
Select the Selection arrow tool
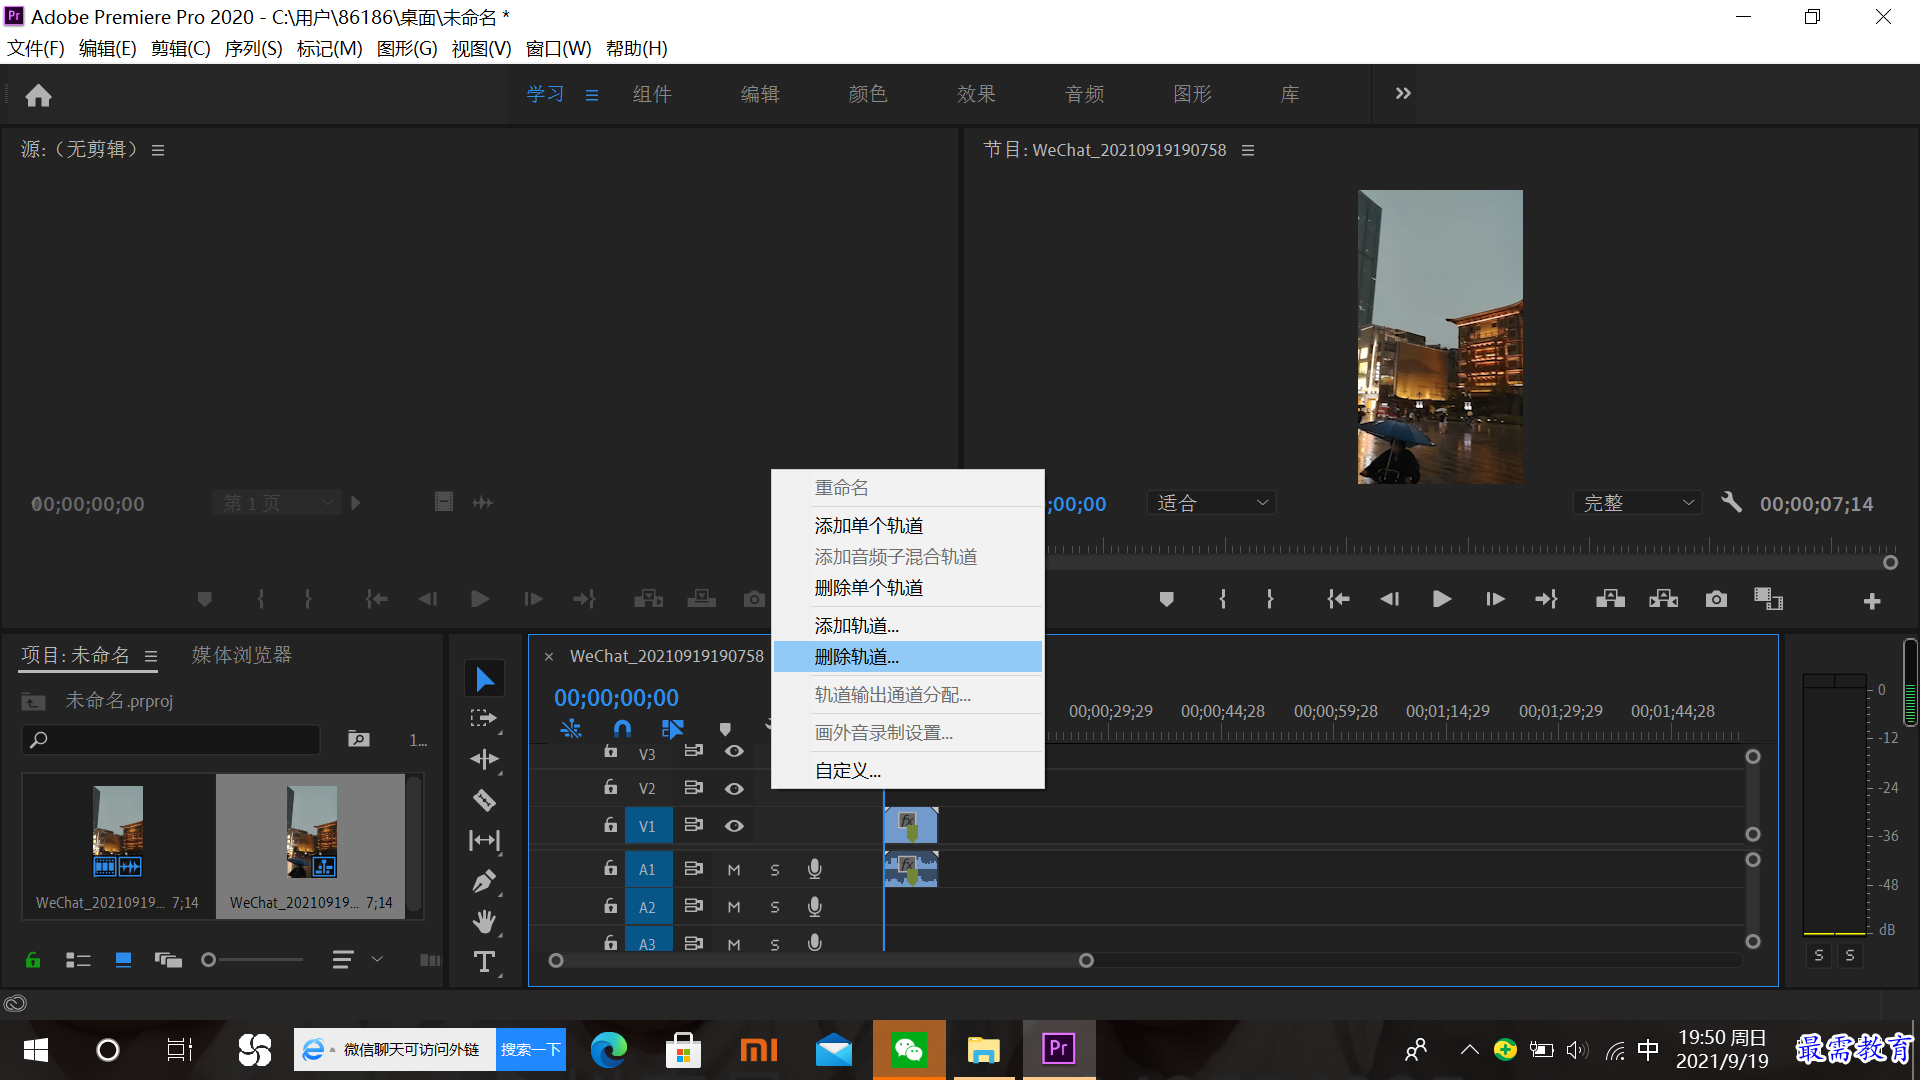coord(484,679)
